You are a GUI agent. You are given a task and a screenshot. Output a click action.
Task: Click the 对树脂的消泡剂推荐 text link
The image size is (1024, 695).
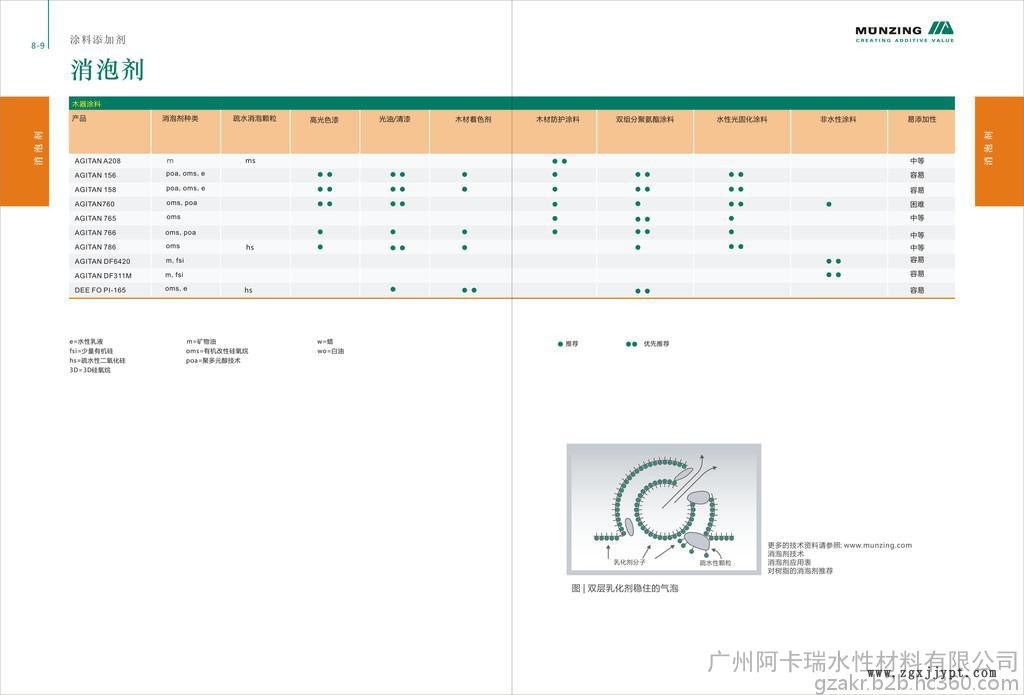point(800,571)
